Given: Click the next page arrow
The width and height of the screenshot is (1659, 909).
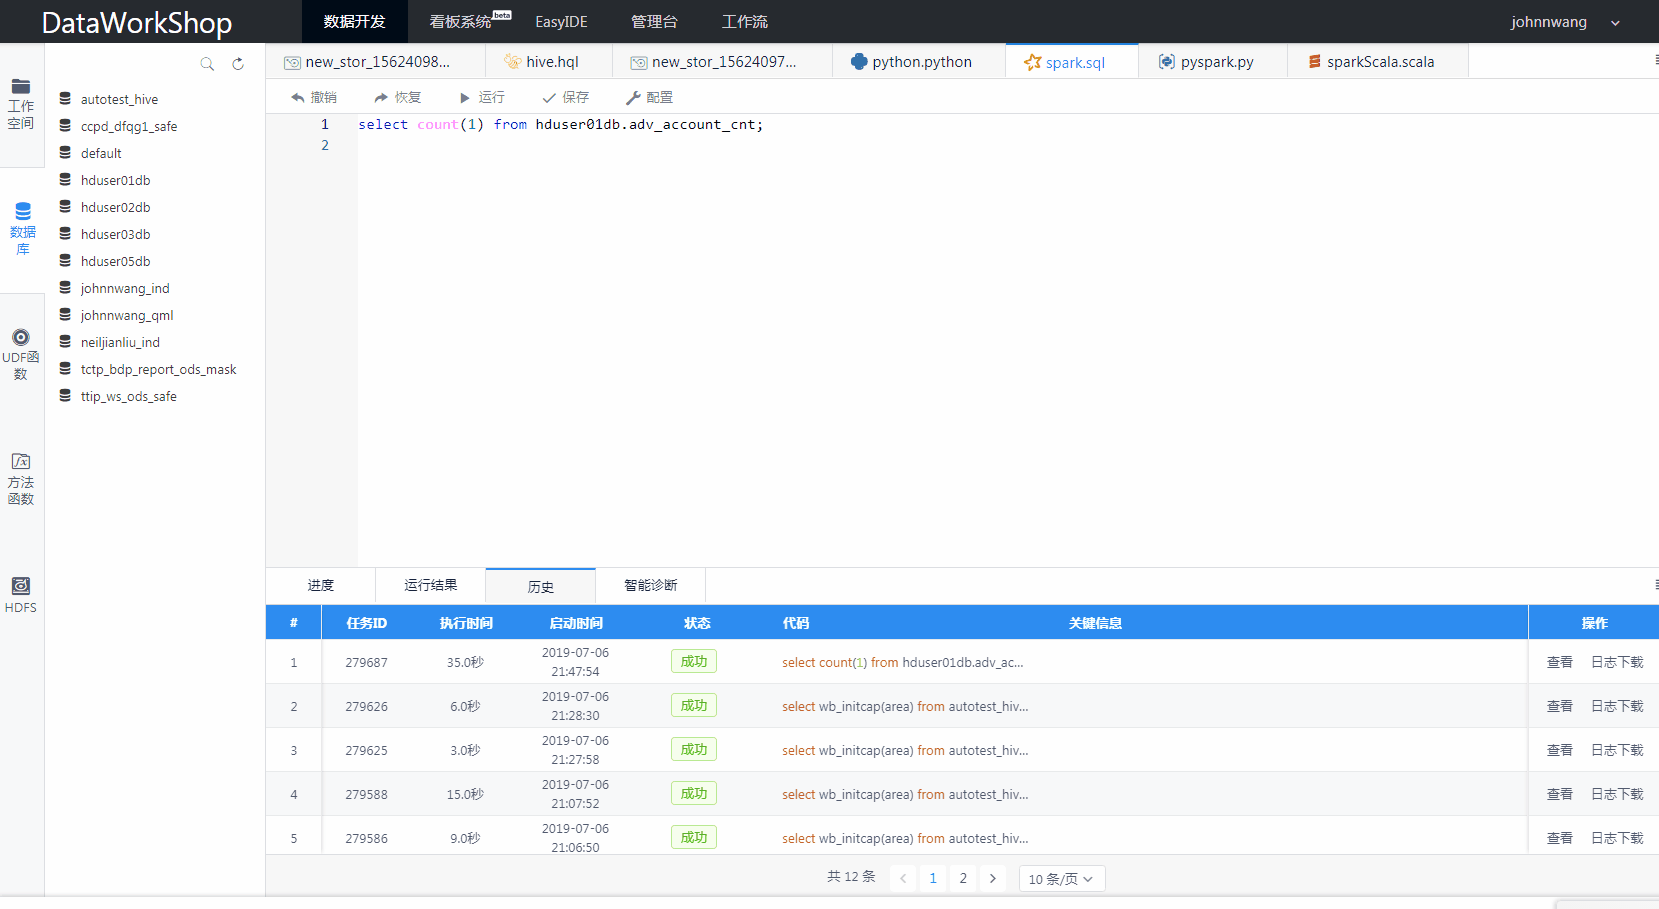Looking at the screenshot, I should pyautogui.click(x=993, y=879).
